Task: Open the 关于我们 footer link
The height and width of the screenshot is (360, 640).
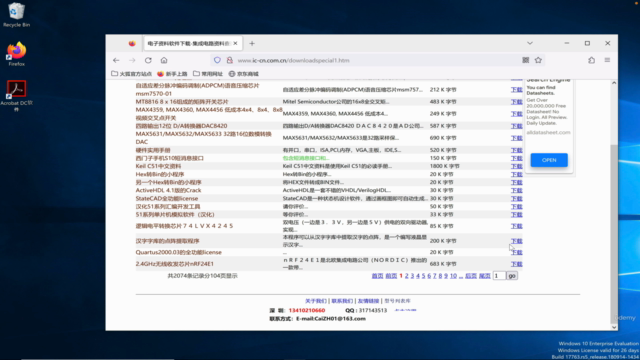Action: (x=316, y=301)
